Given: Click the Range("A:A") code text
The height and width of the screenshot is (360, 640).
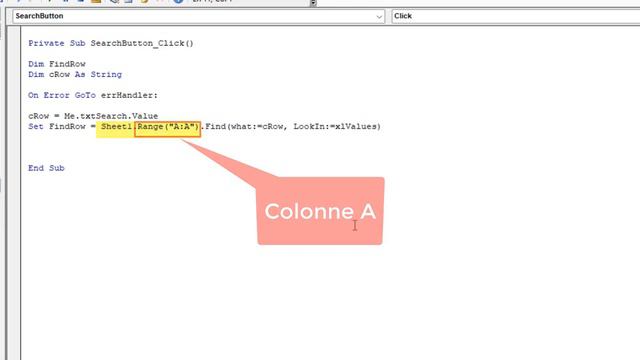Looking at the screenshot, I should click(168, 127).
